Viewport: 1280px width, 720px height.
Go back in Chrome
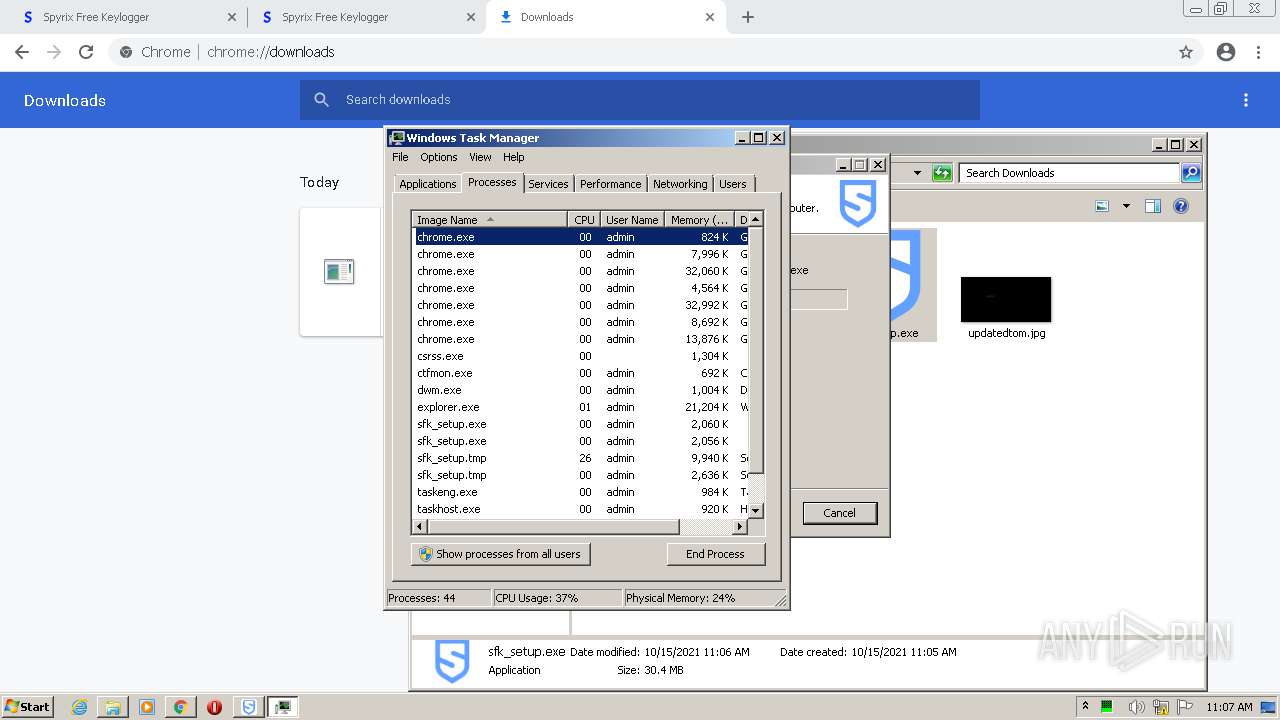22,52
